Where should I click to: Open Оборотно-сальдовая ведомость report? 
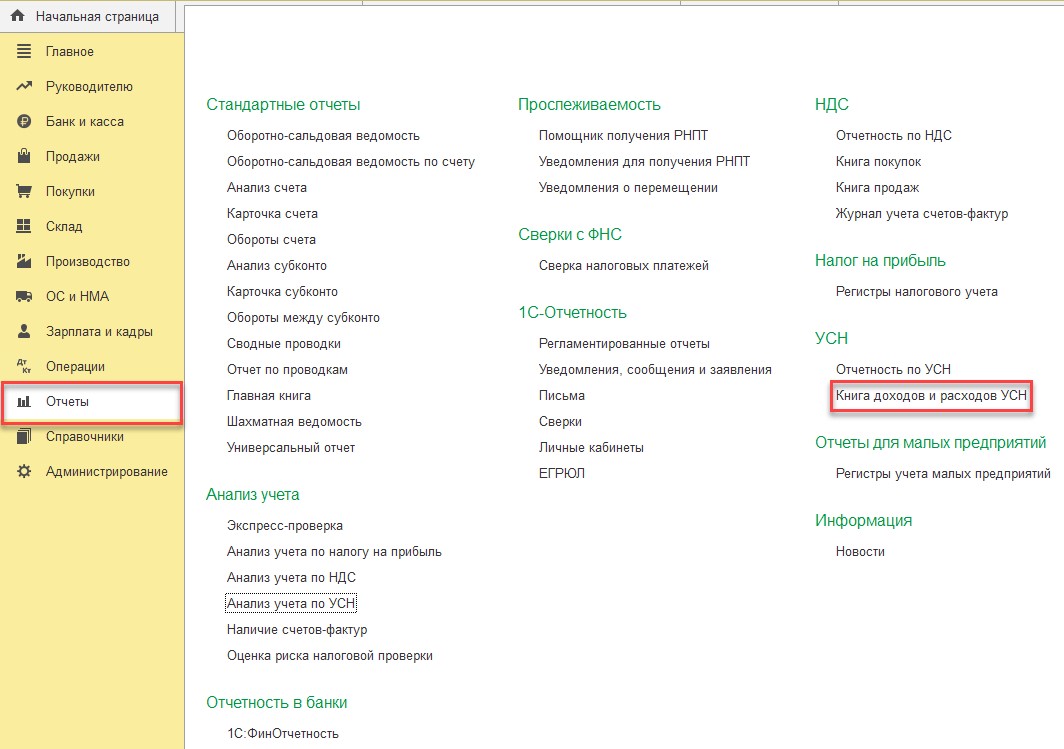pyautogui.click(x=323, y=136)
